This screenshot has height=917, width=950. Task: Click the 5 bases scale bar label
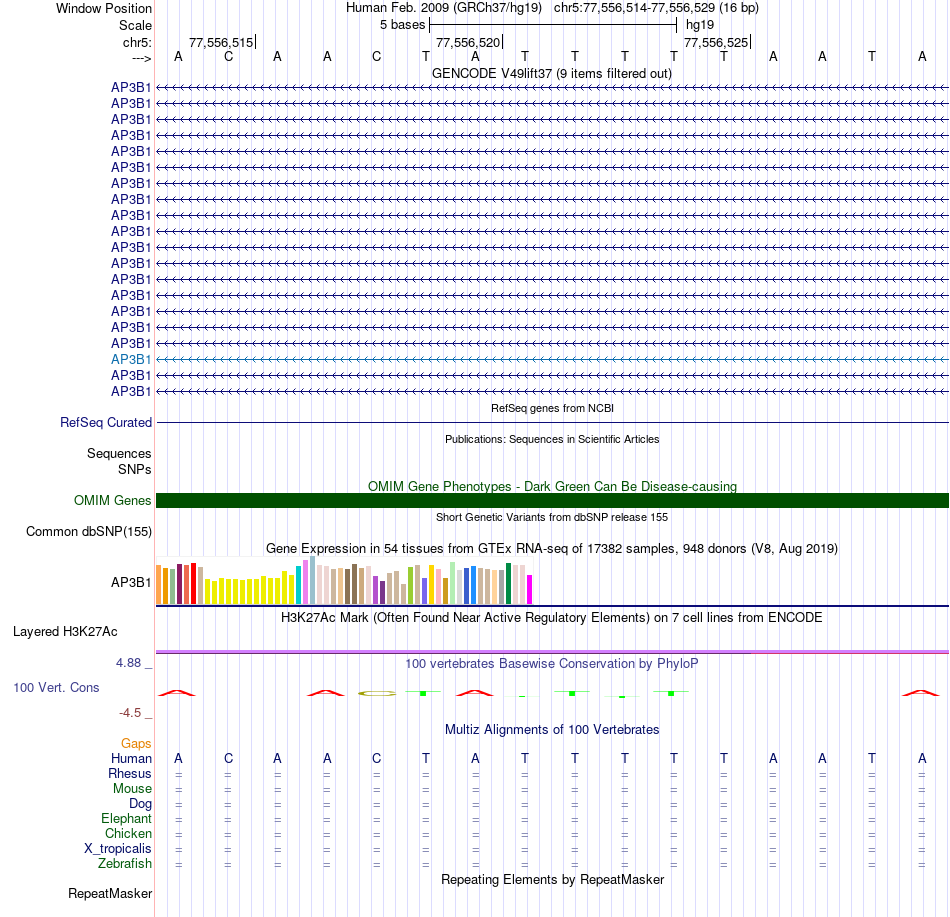point(403,25)
